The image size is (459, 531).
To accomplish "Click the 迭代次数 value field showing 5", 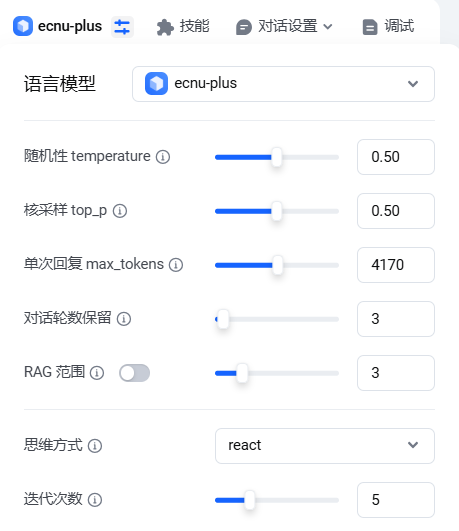I will click(396, 500).
